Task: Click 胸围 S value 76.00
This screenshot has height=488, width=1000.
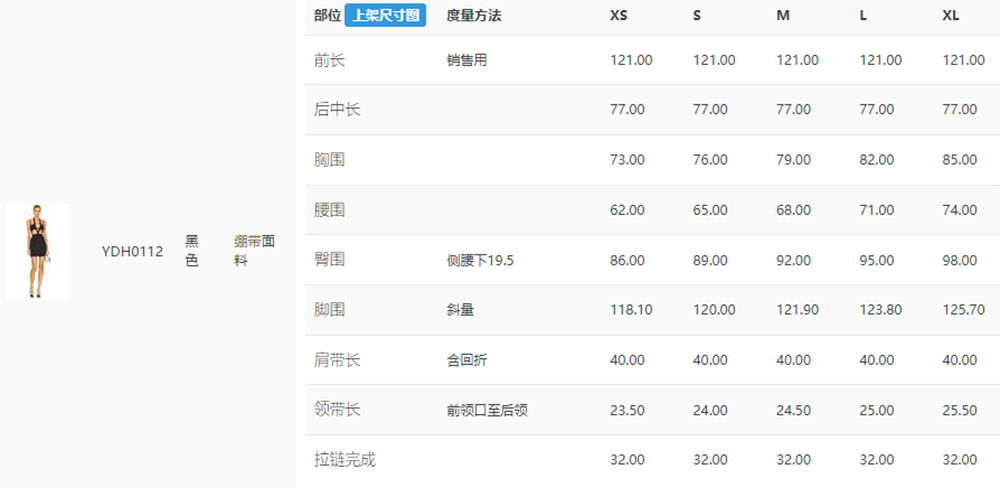Action: pyautogui.click(x=710, y=159)
